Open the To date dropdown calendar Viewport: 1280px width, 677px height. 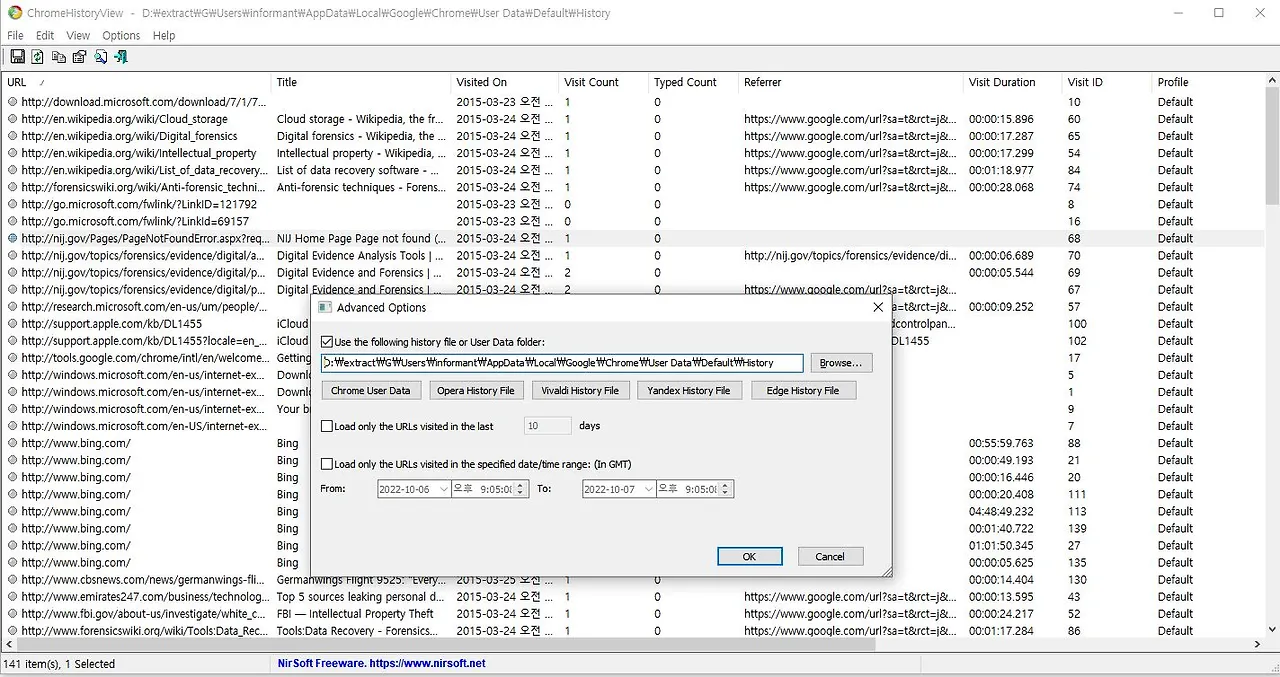coord(648,489)
